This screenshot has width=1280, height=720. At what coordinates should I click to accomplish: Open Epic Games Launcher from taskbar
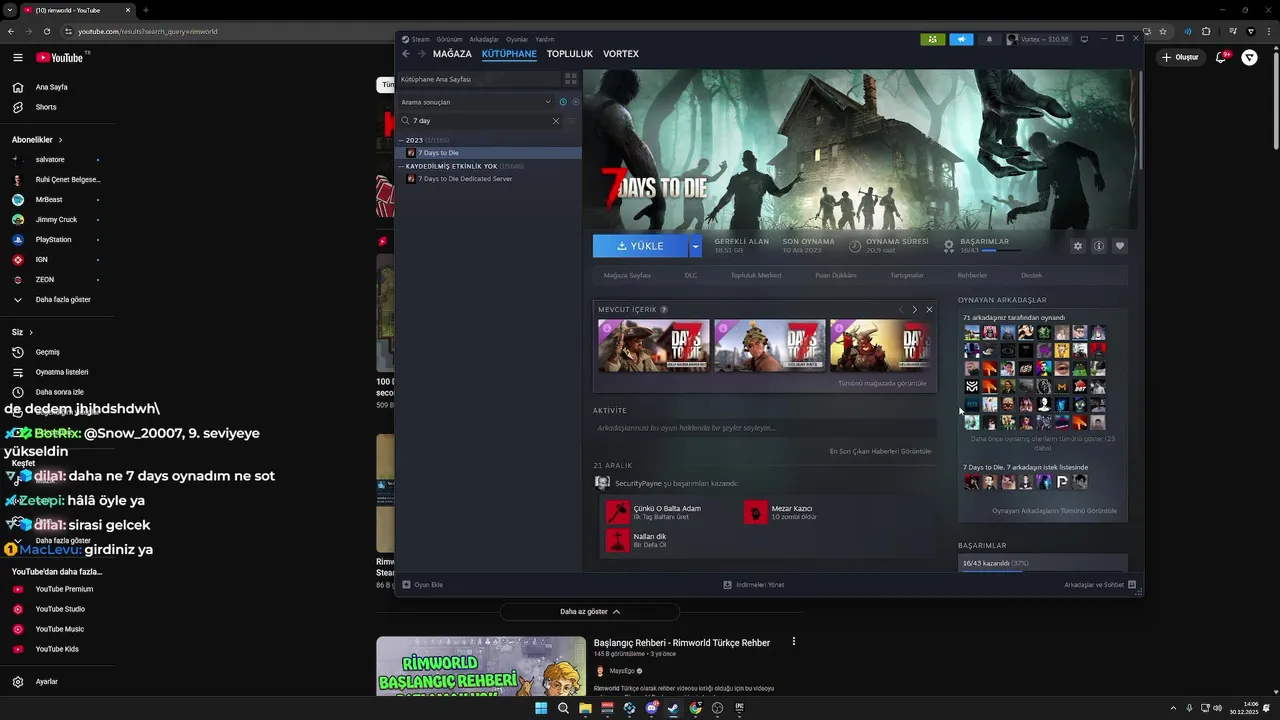[739, 708]
